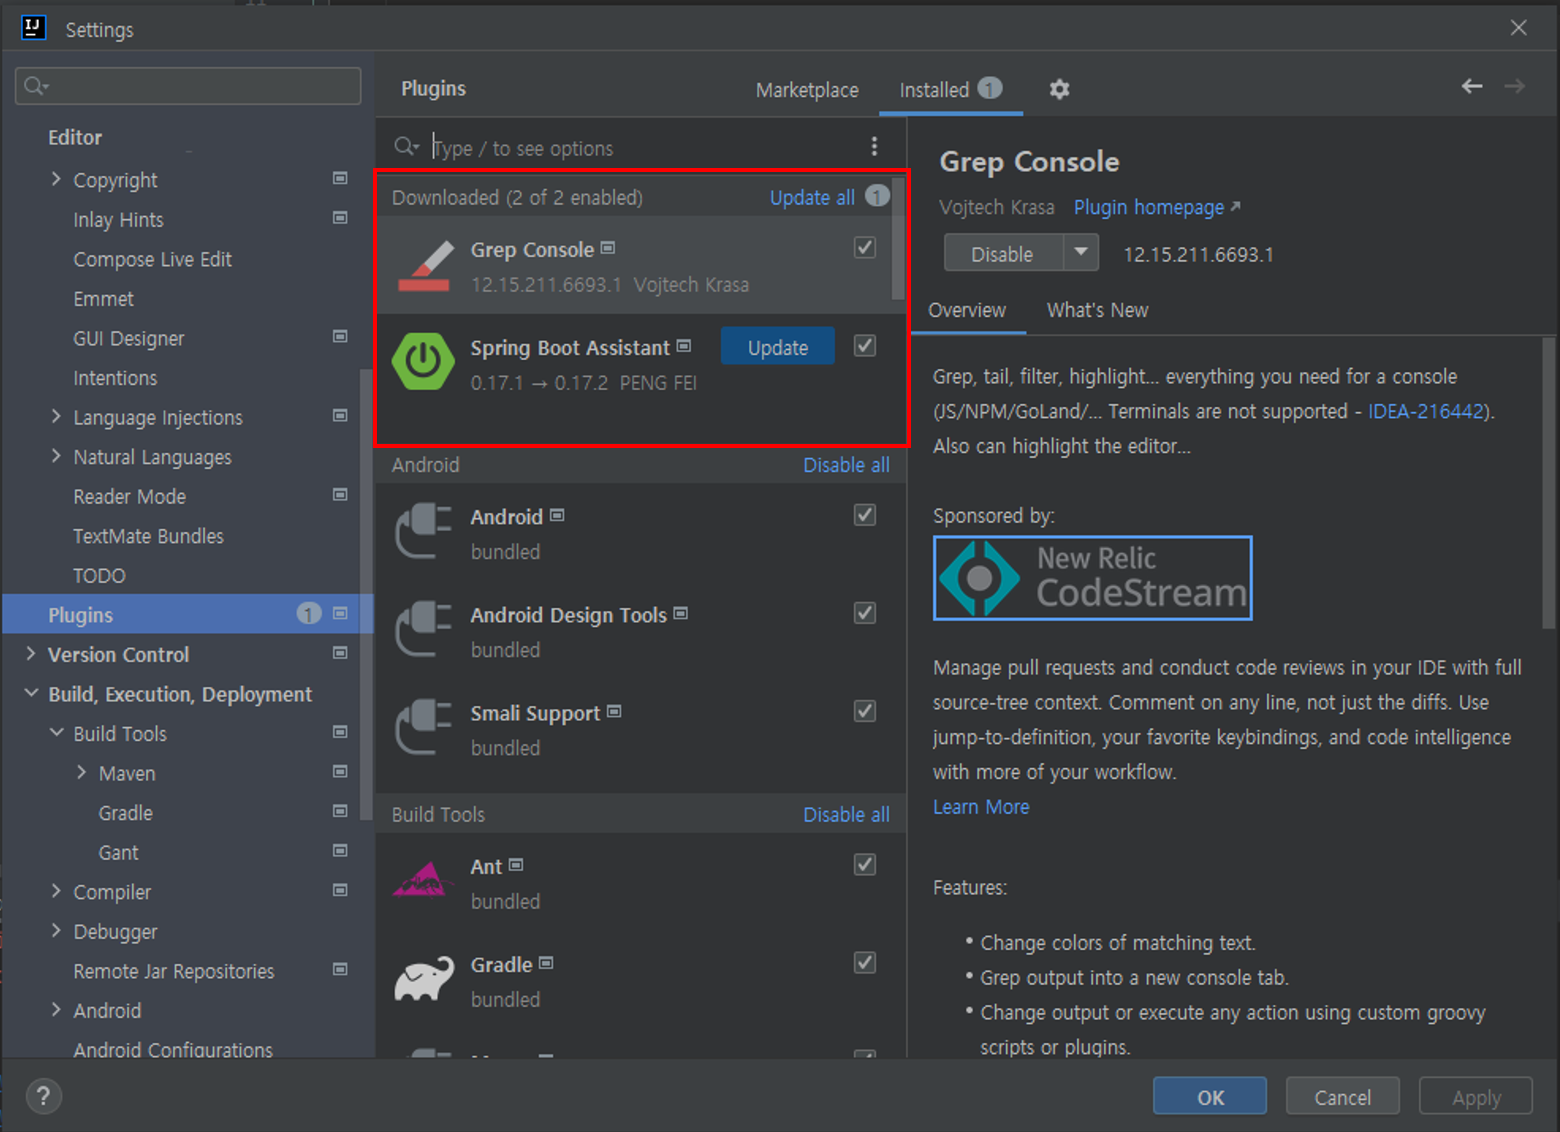Click project-level icon beside GUI Designer
Screen dimensions: 1560x1132
(340, 337)
